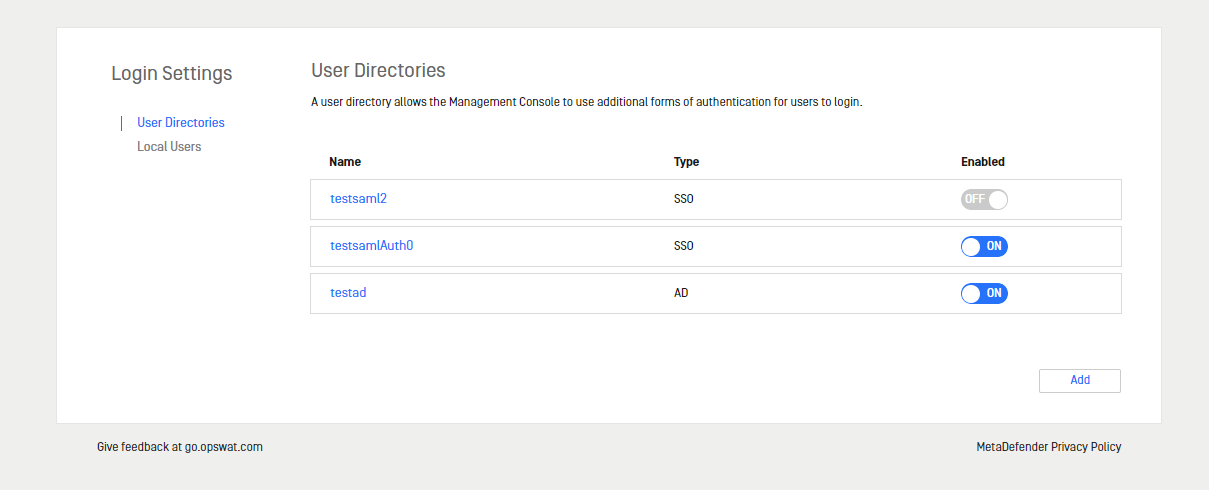Enable the testsaml2 directory toggle
The width and height of the screenshot is (1209, 490).
coord(984,199)
